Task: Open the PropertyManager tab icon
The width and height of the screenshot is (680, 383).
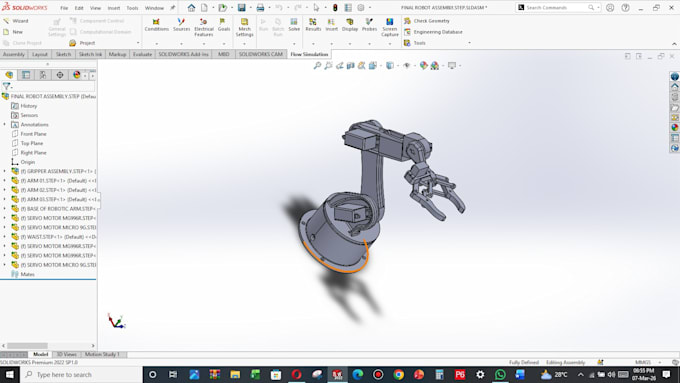Action: (26, 75)
